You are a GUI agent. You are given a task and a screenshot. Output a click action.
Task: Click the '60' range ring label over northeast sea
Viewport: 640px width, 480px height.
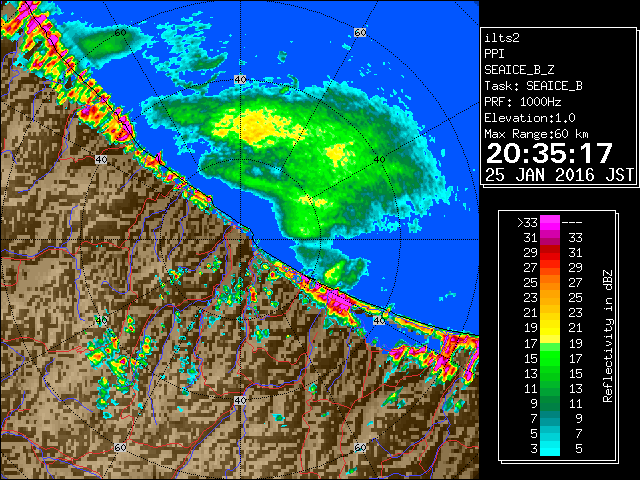(360, 32)
